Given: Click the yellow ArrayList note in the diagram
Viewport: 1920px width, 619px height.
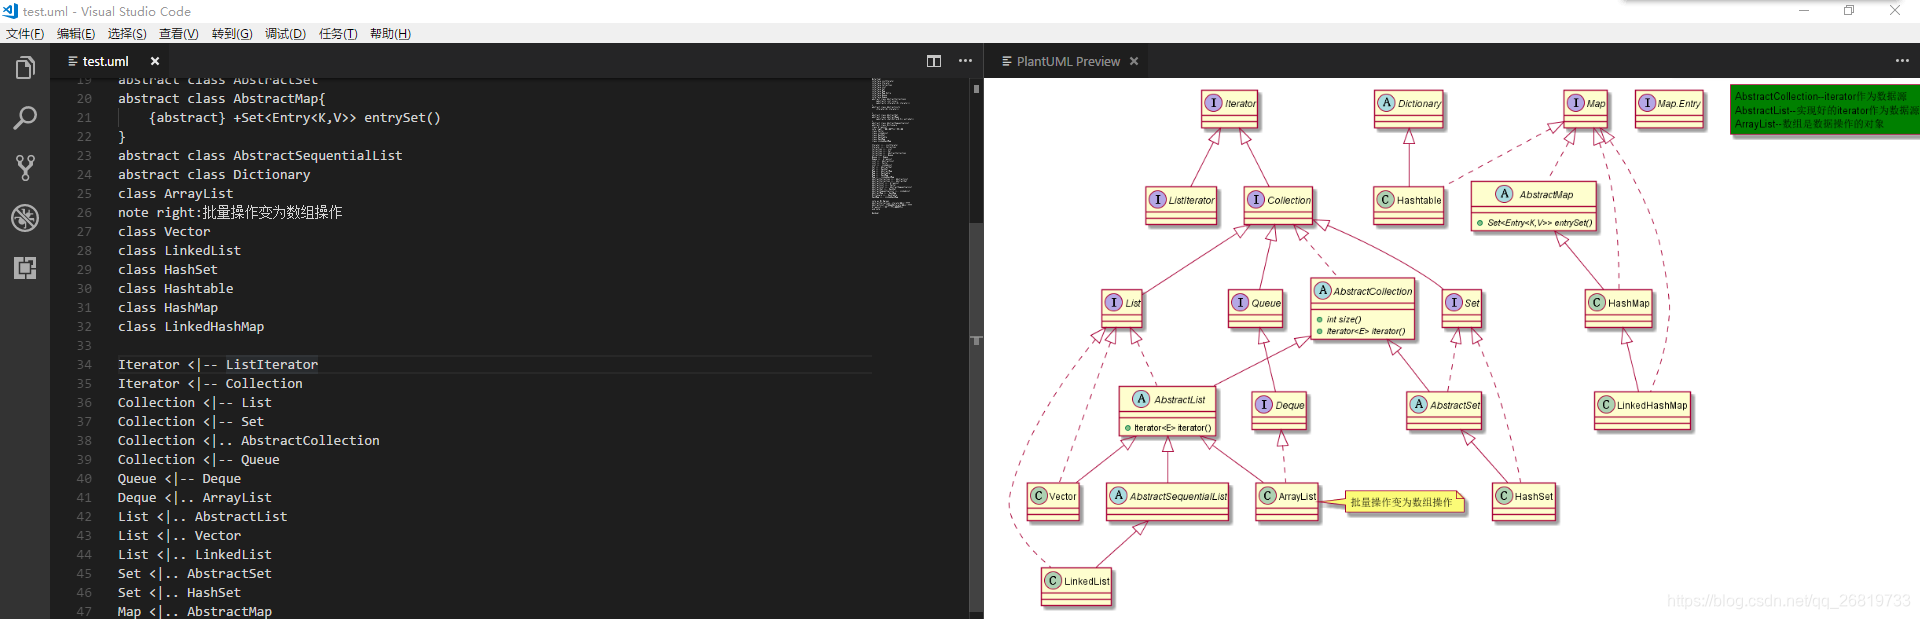Looking at the screenshot, I should (x=1403, y=502).
